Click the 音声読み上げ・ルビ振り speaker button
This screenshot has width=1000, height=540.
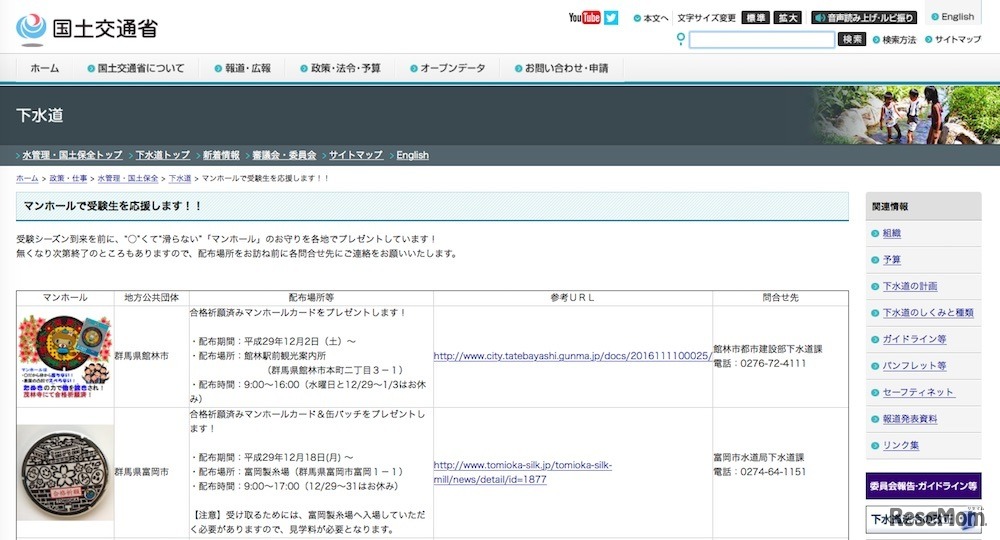point(864,17)
